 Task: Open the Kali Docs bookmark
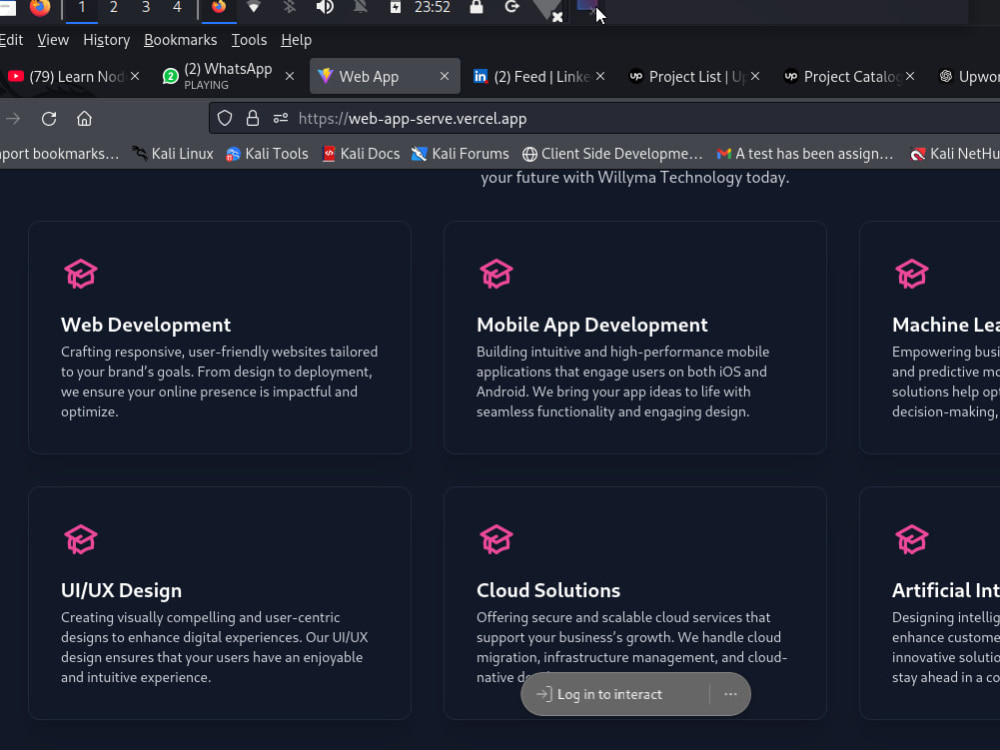[x=361, y=154]
